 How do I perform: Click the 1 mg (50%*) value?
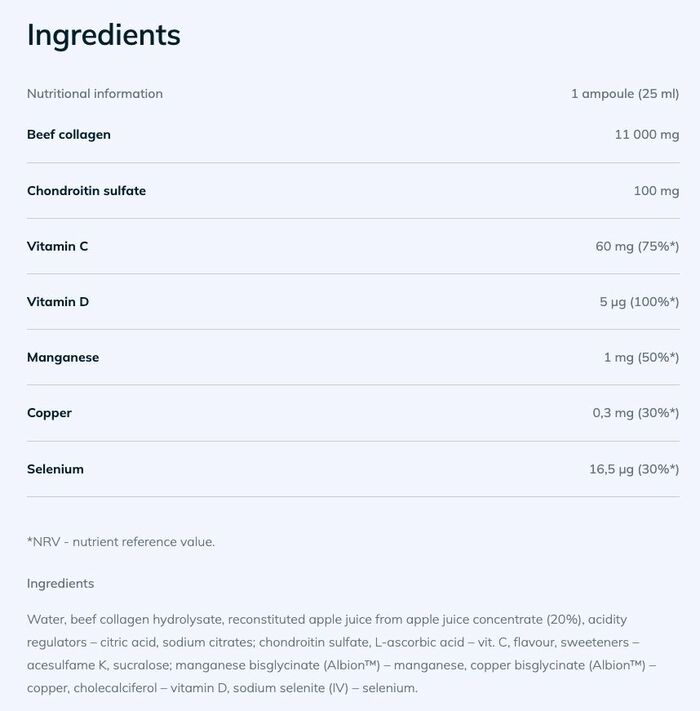click(x=641, y=358)
